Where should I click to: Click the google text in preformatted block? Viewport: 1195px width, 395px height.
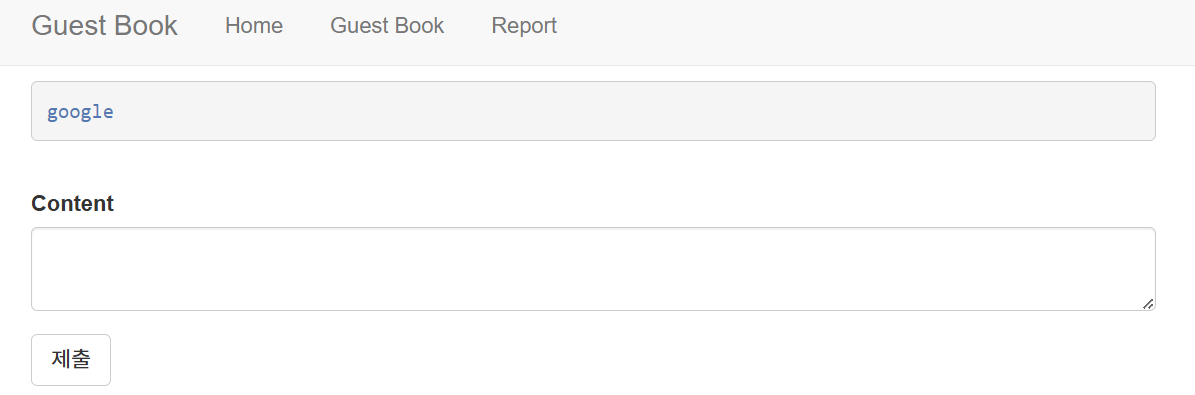point(80,112)
